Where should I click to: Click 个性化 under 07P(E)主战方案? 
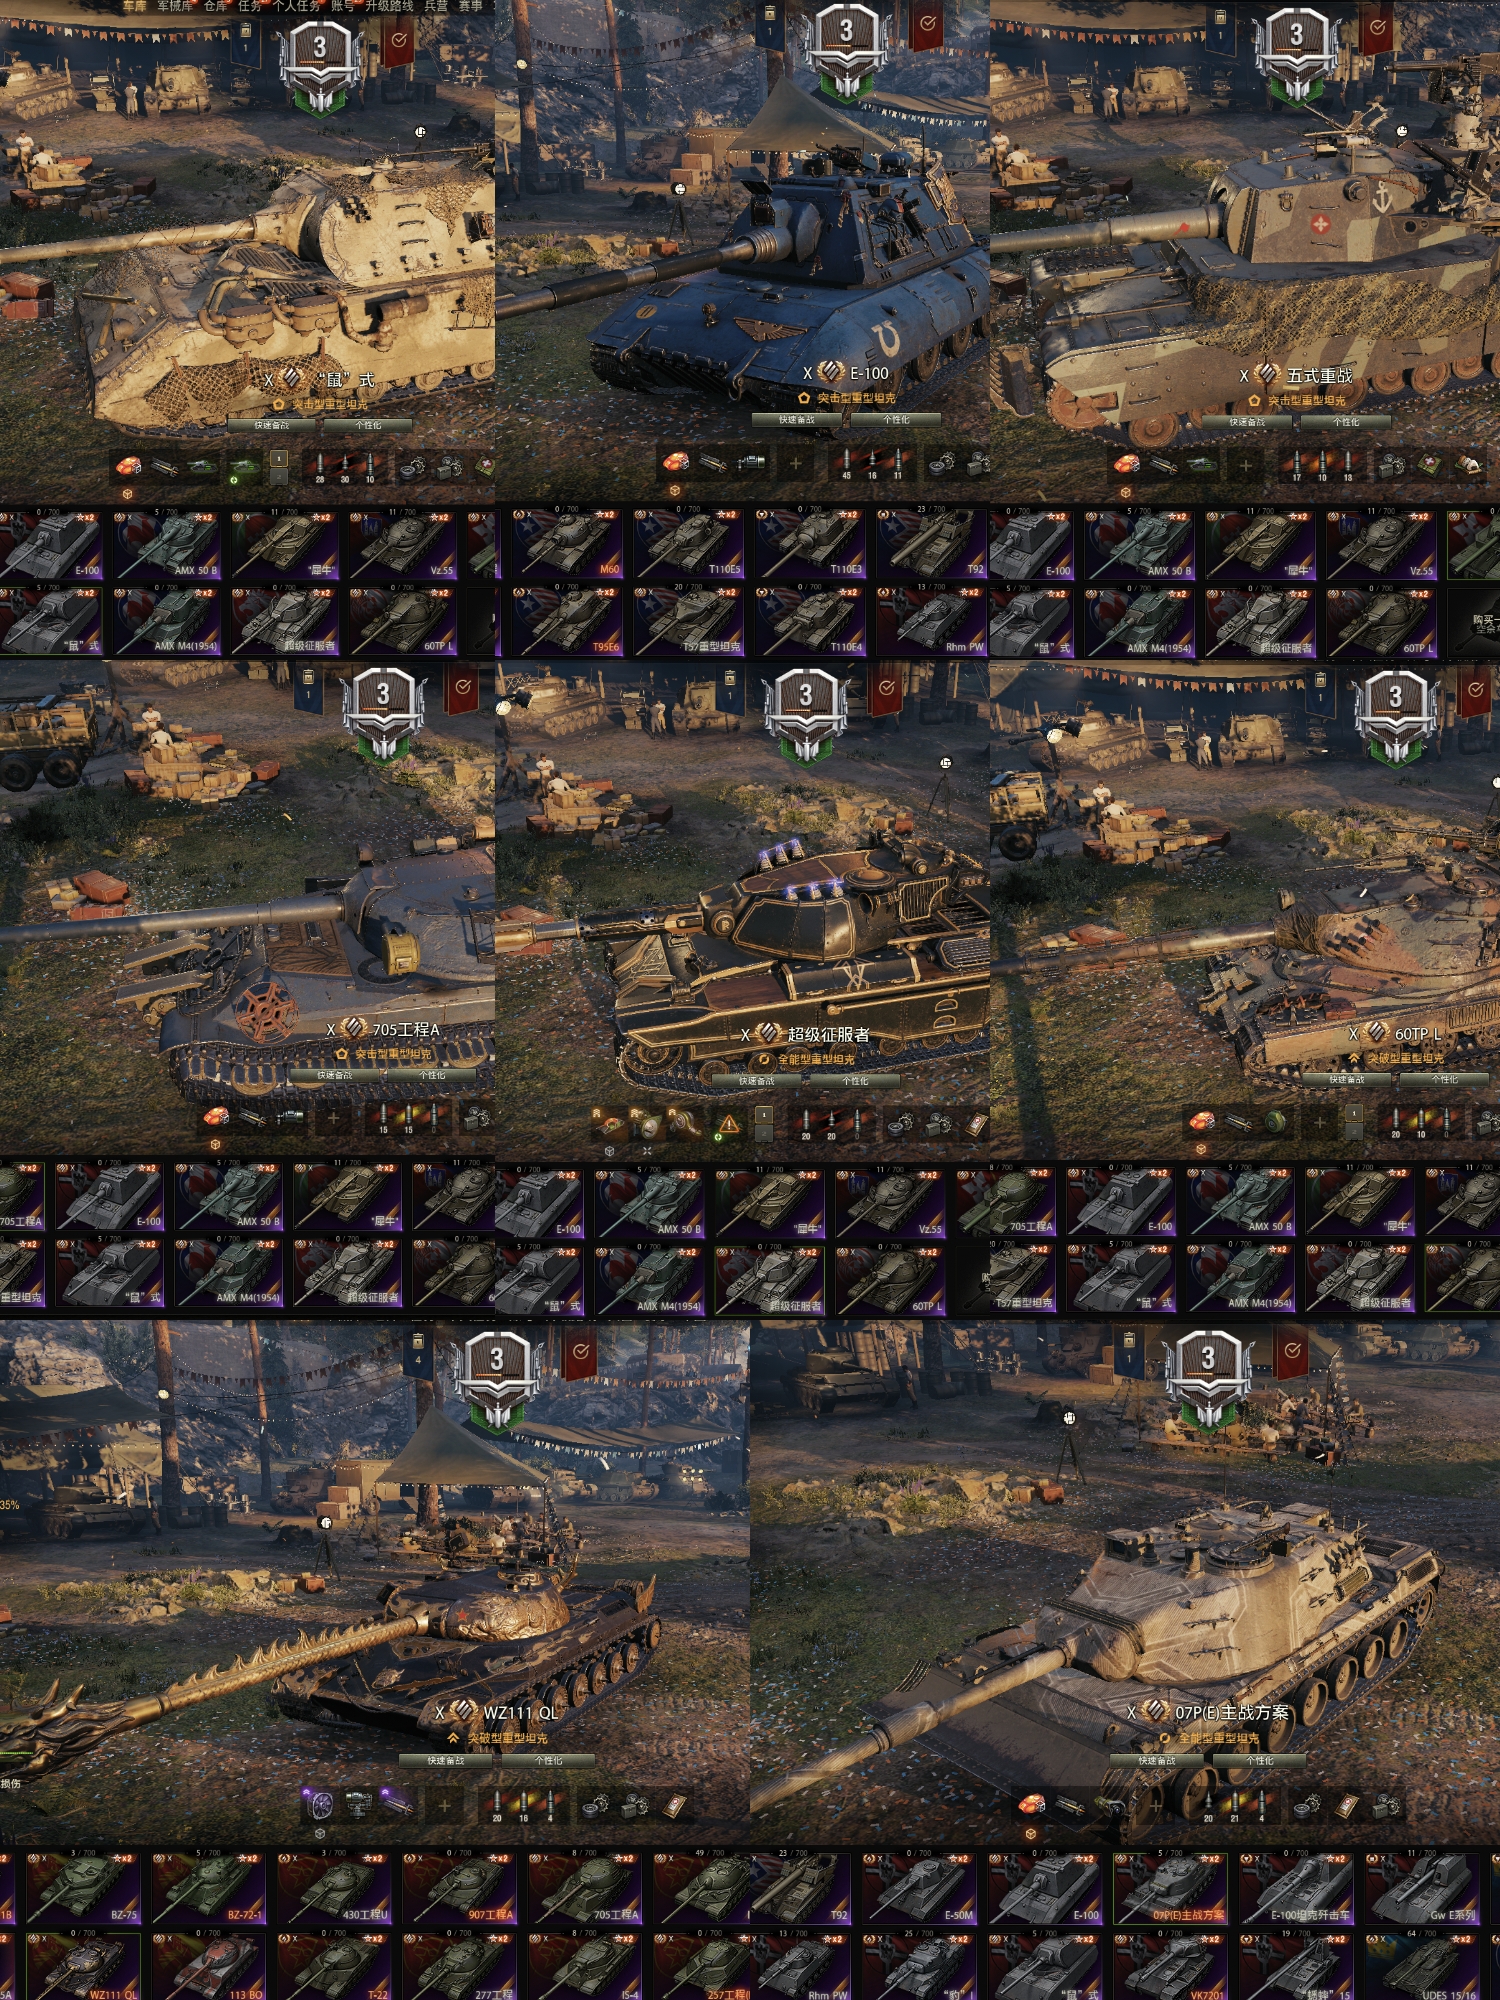pos(1259,1760)
